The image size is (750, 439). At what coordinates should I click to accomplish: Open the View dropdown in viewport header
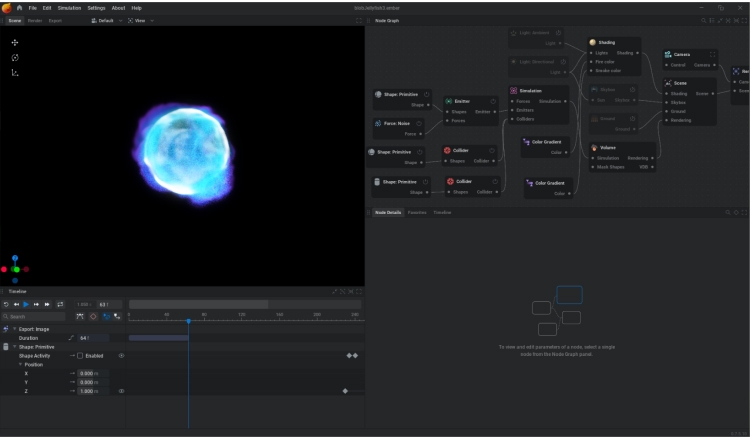141,21
